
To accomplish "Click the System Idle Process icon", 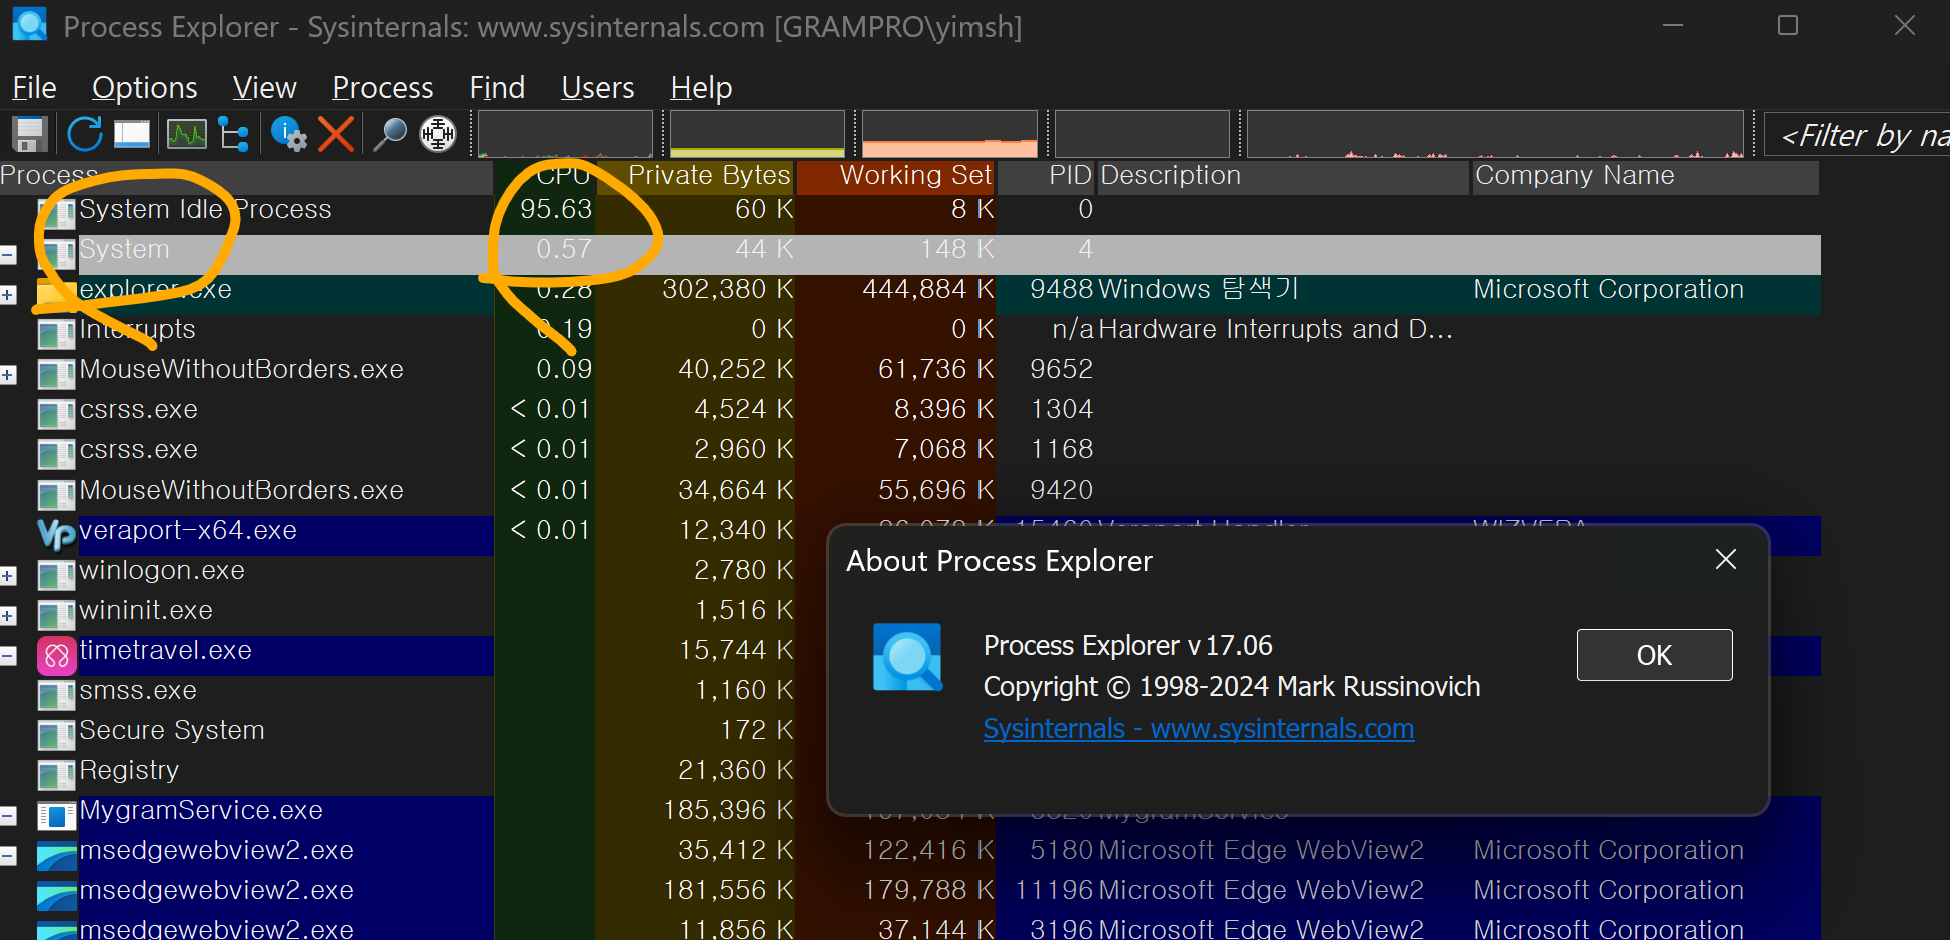I will click(57, 214).
